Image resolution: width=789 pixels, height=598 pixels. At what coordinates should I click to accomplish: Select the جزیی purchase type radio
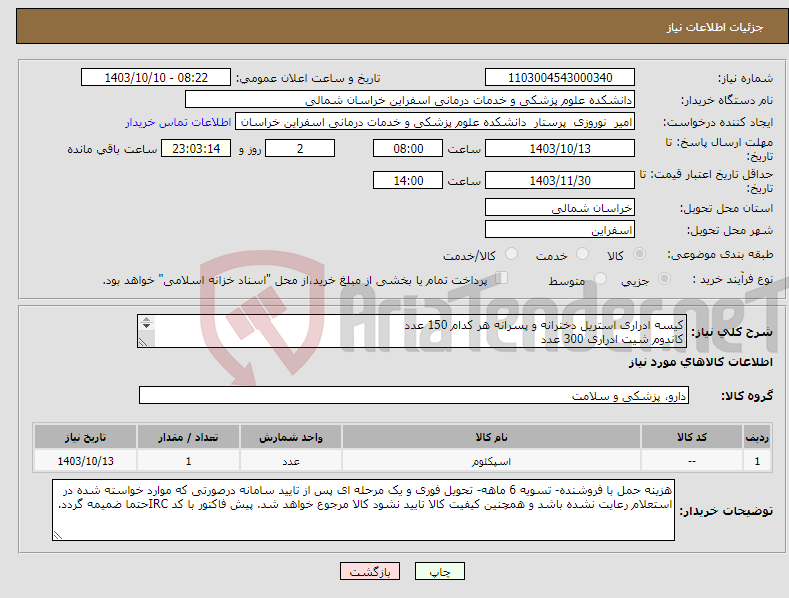(x=664, y=278)
